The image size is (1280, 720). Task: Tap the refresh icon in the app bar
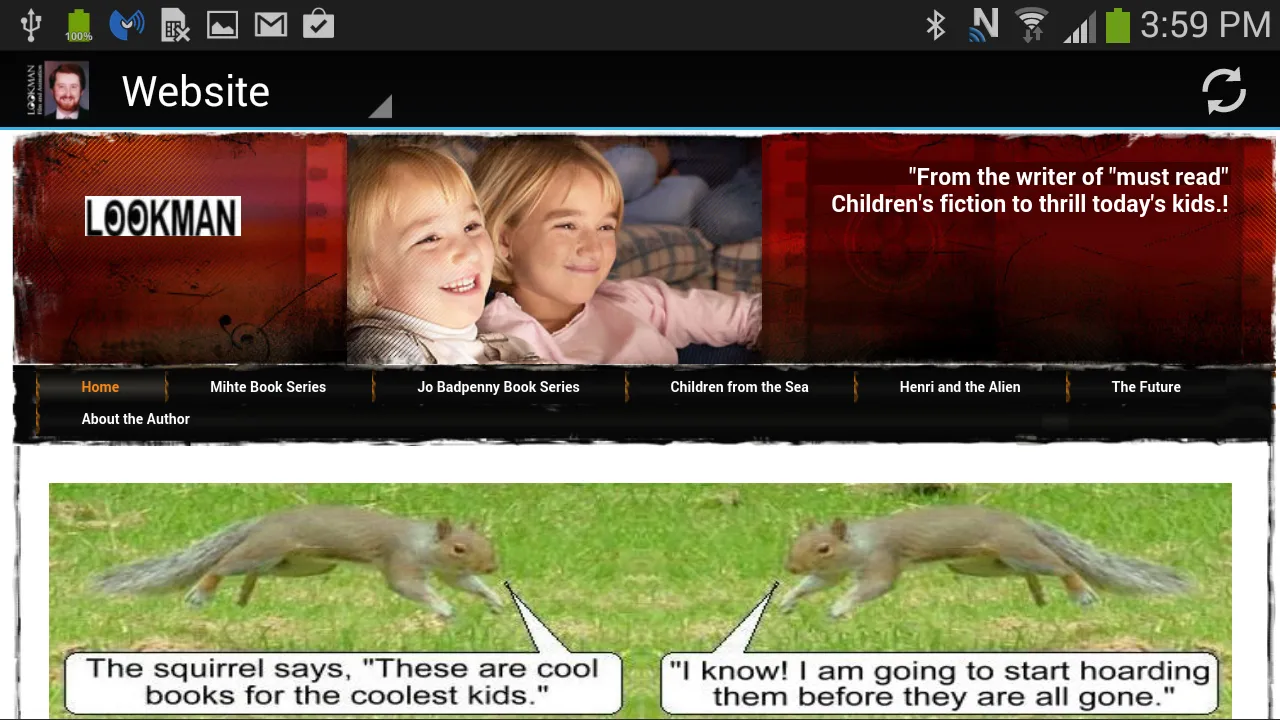[1223, 91]
